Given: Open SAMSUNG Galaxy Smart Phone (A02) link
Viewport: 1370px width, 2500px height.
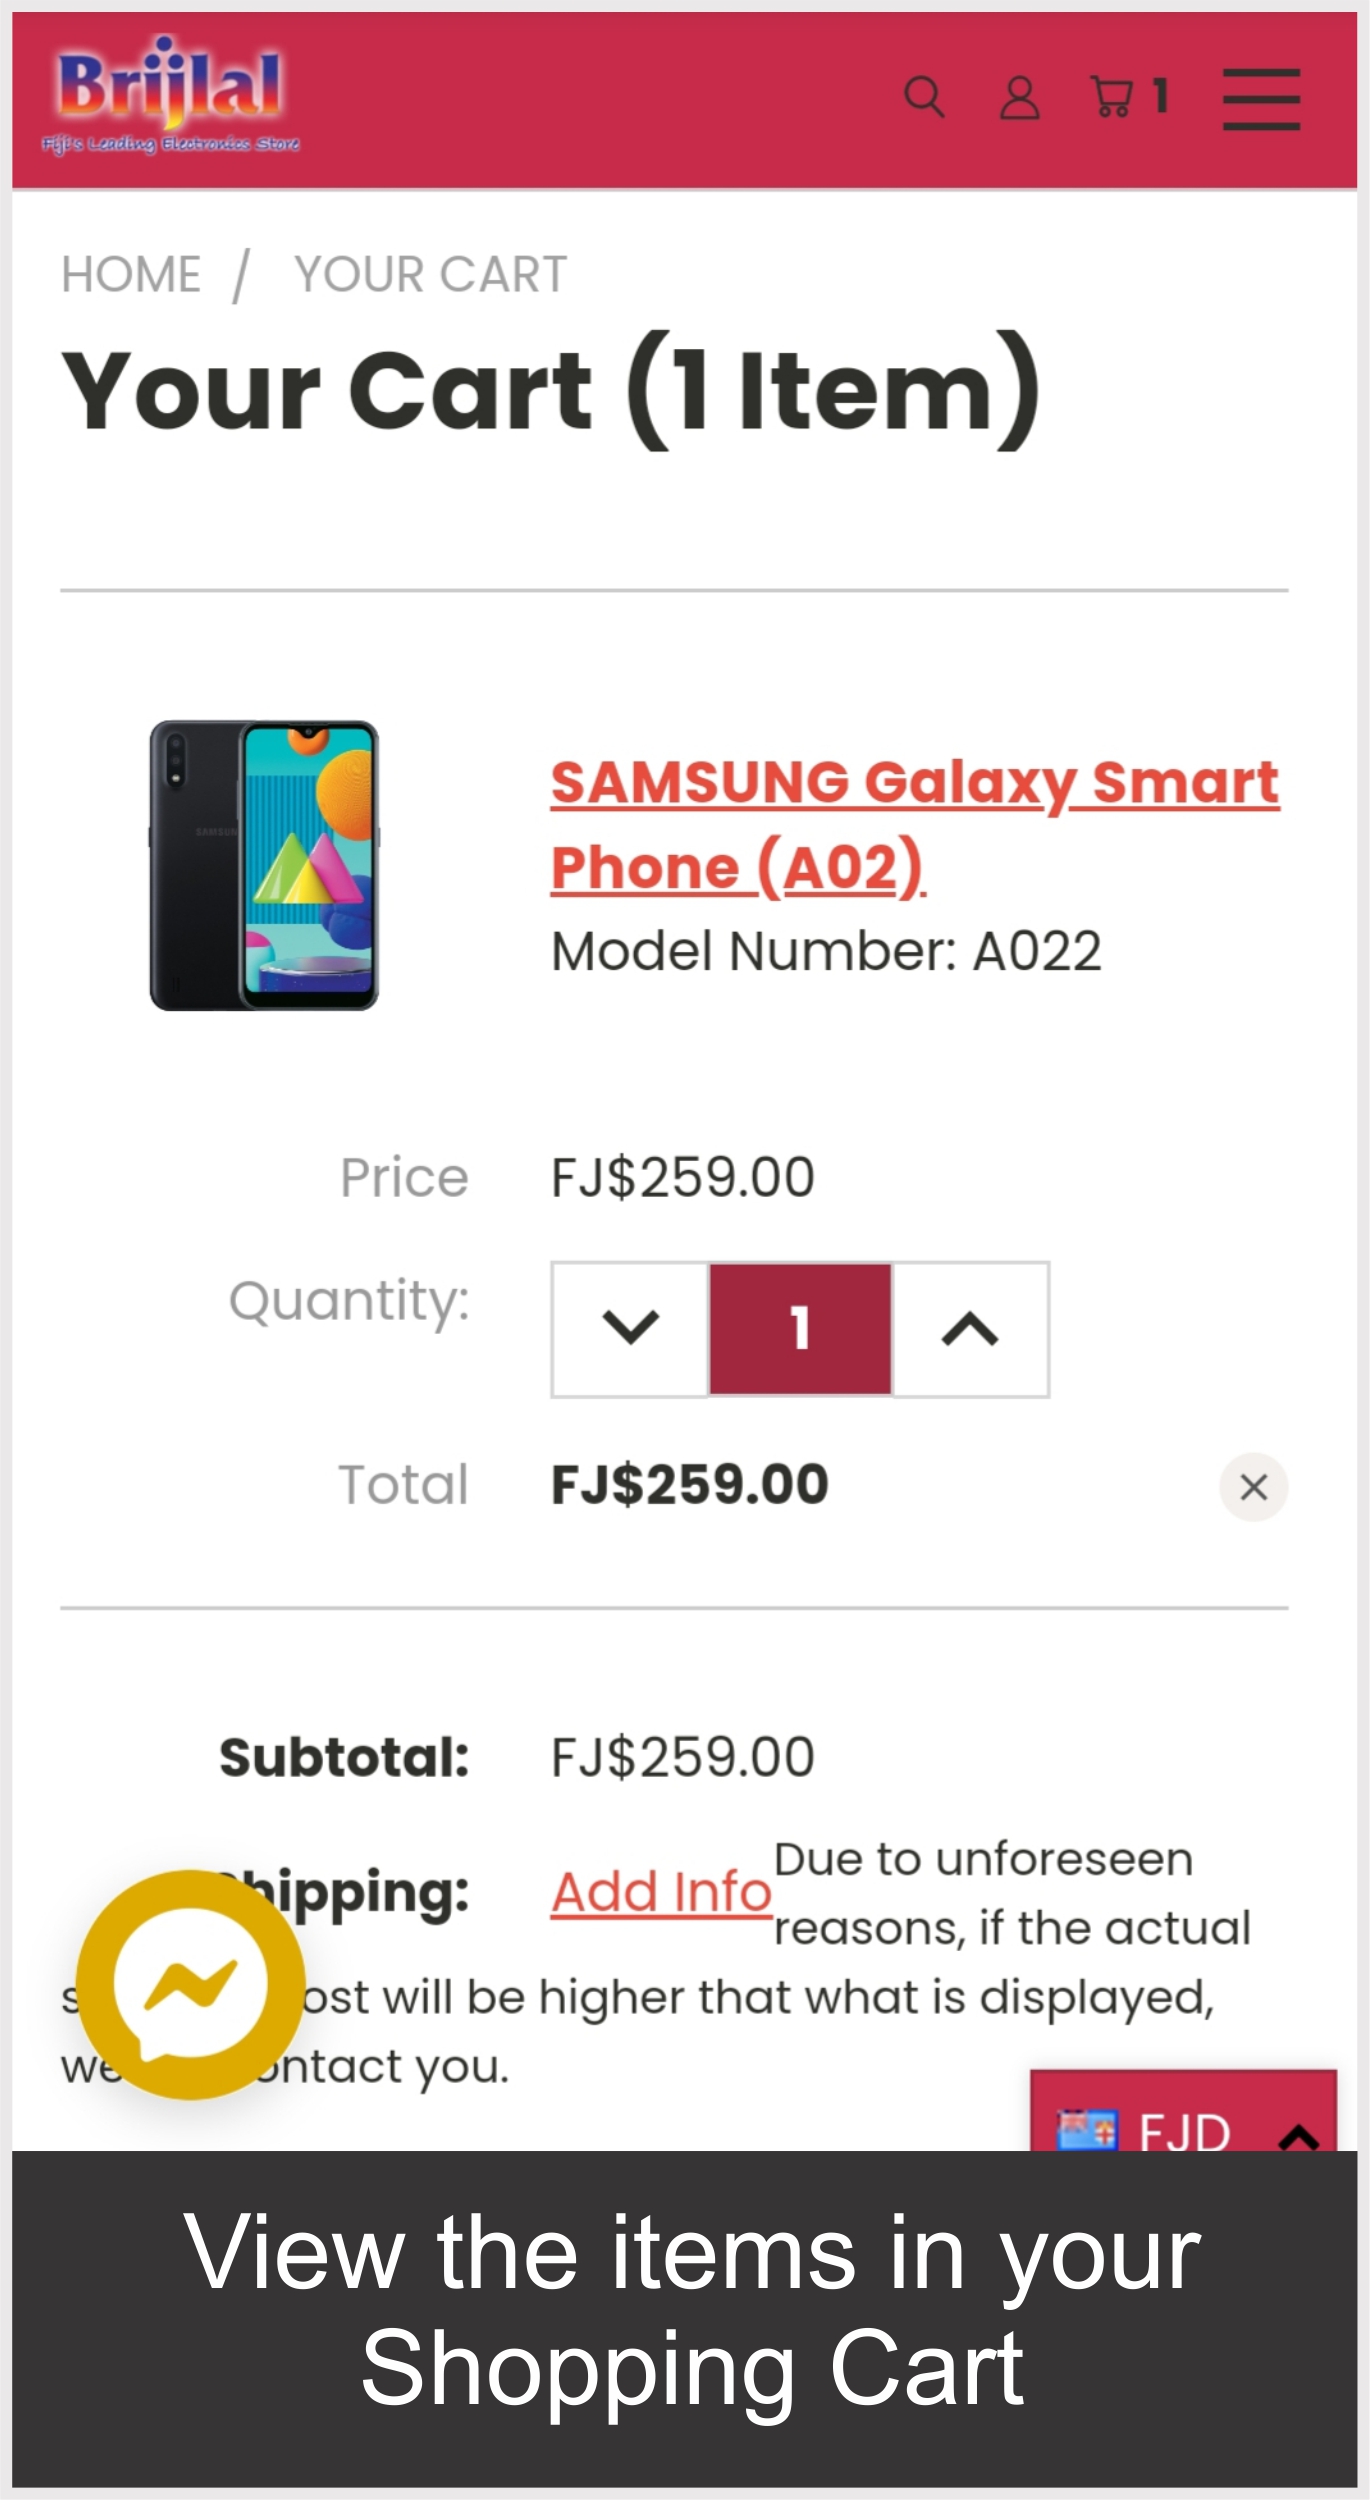Looking at the screenshot, I should tap(914, 823).
